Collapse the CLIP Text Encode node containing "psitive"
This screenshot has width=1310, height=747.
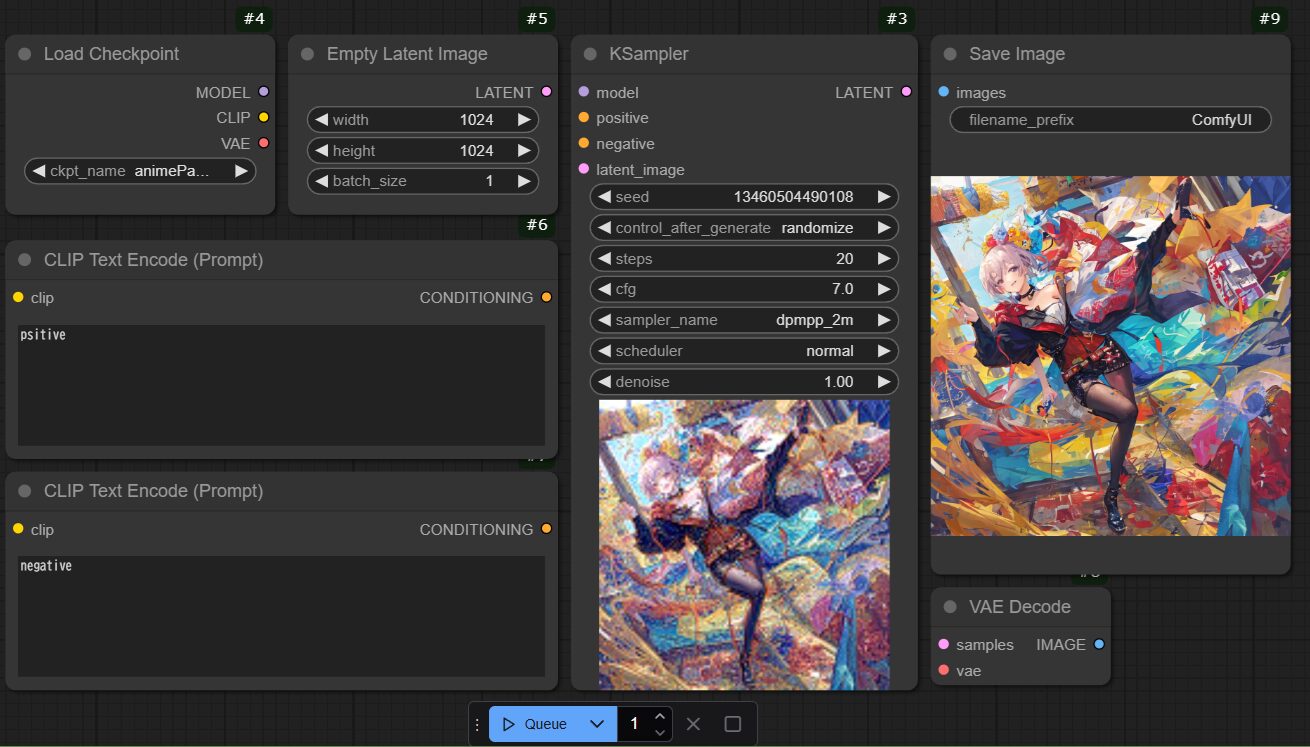(x=25, y=260)
